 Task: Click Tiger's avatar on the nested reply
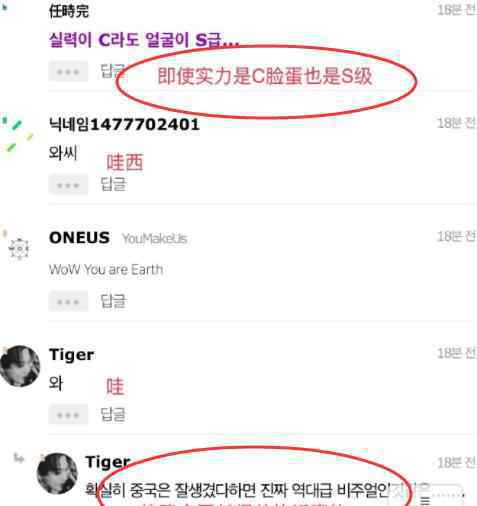57,473
